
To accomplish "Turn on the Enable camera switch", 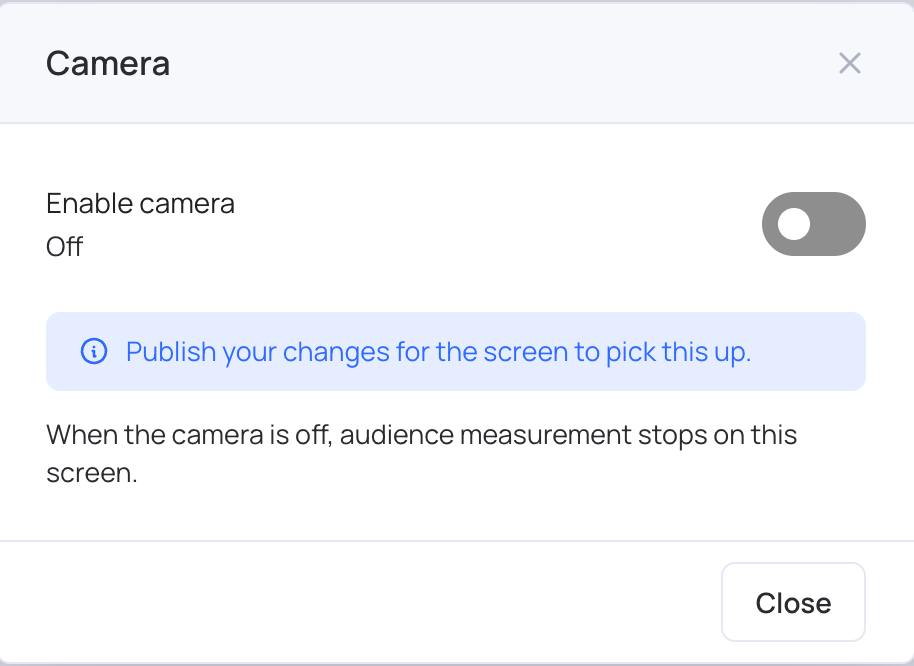I will click(x=813, y=224).
